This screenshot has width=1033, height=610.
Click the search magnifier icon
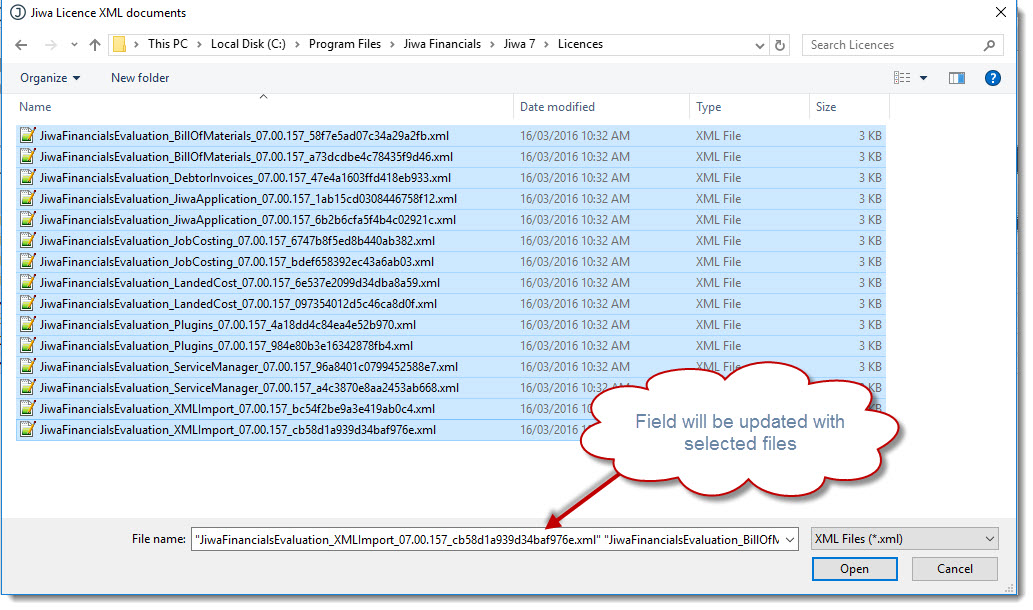[x=989, y=45]
